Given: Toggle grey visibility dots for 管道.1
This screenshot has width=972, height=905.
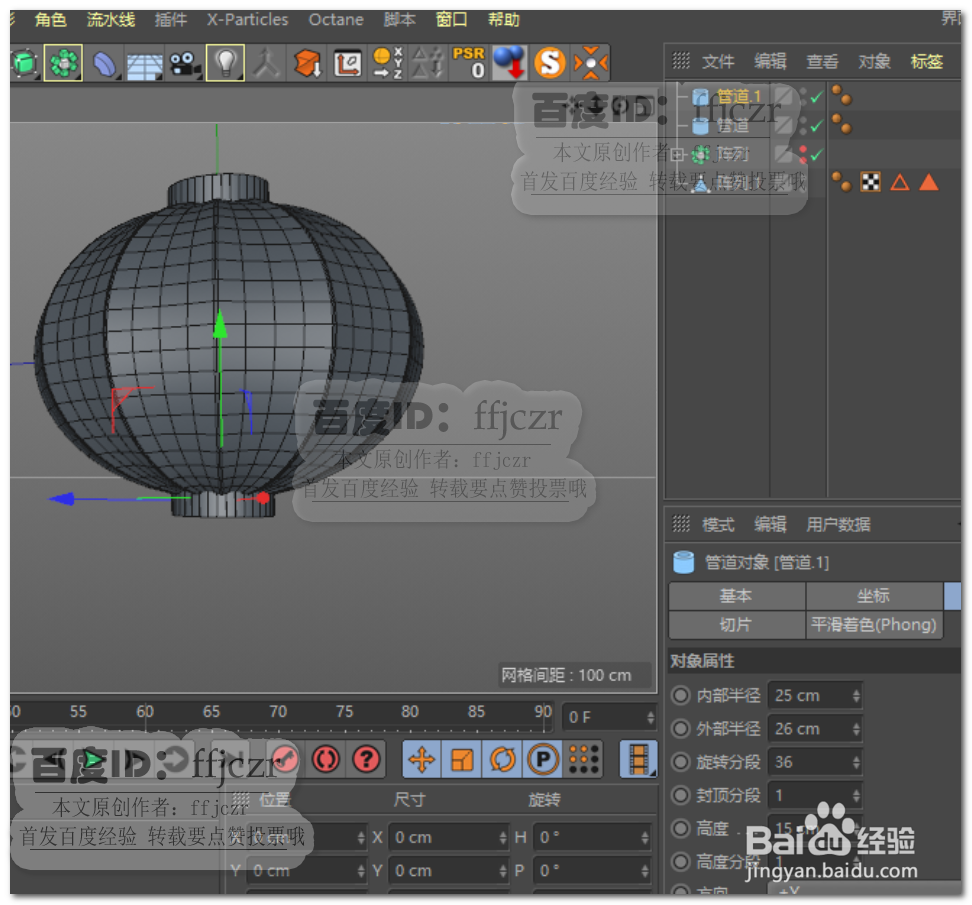Looking at the screenshot, I should point(803,96).
